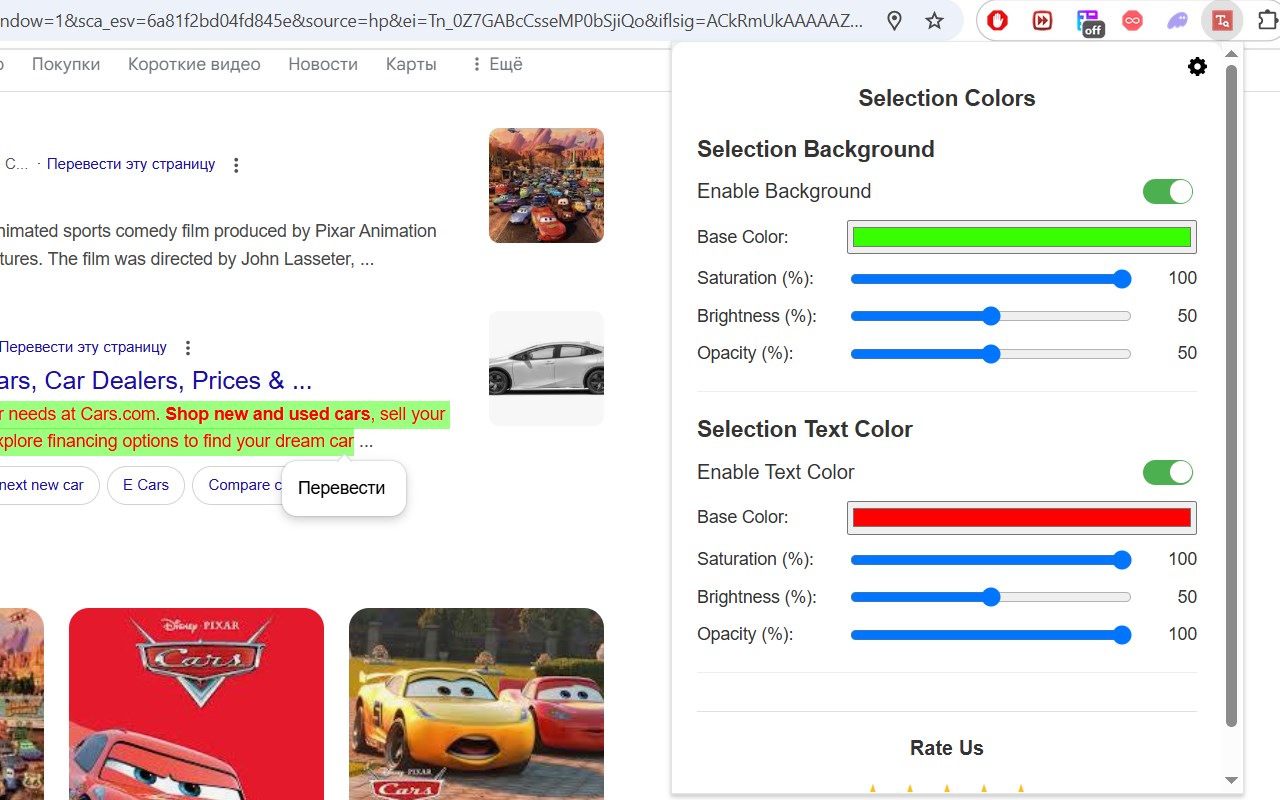
Task: Bookmark this page with the star icon
Action: click(x=934, y=21)
